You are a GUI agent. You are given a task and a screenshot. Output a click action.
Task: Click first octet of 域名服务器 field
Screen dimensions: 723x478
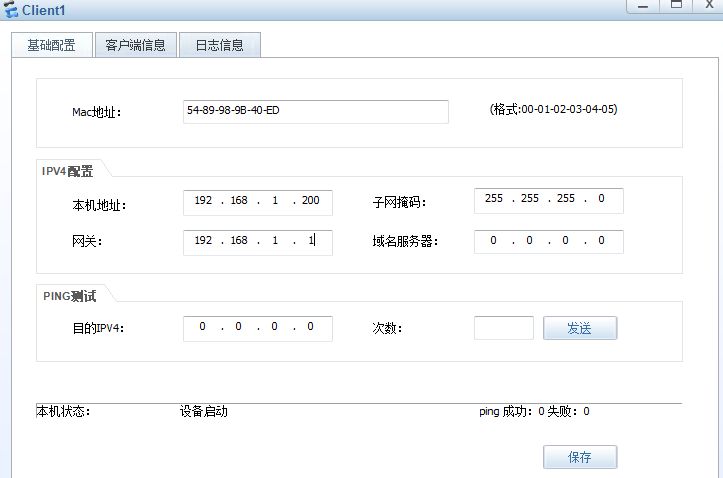click(x=494, y=241)
